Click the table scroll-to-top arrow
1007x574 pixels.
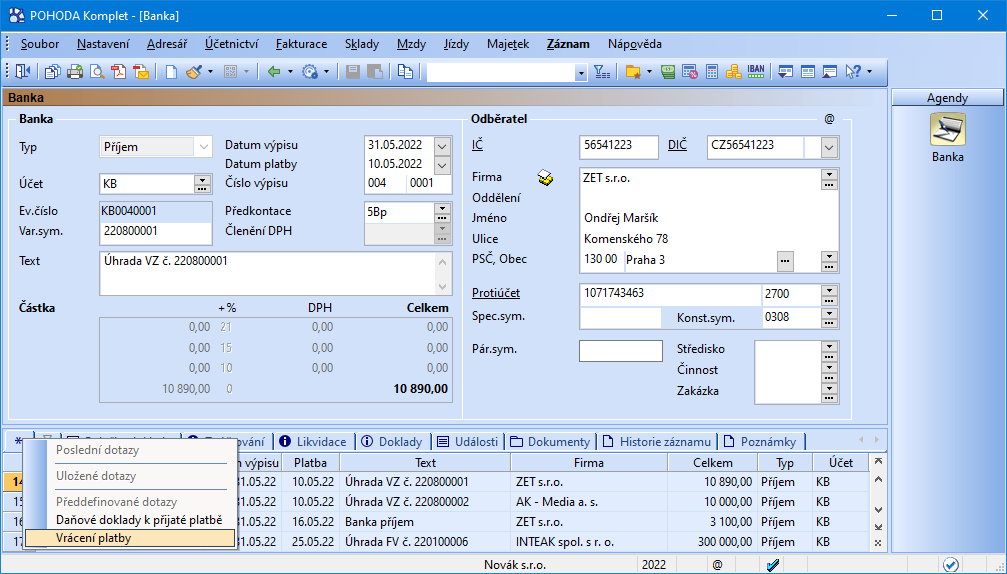tap(878, 462)
